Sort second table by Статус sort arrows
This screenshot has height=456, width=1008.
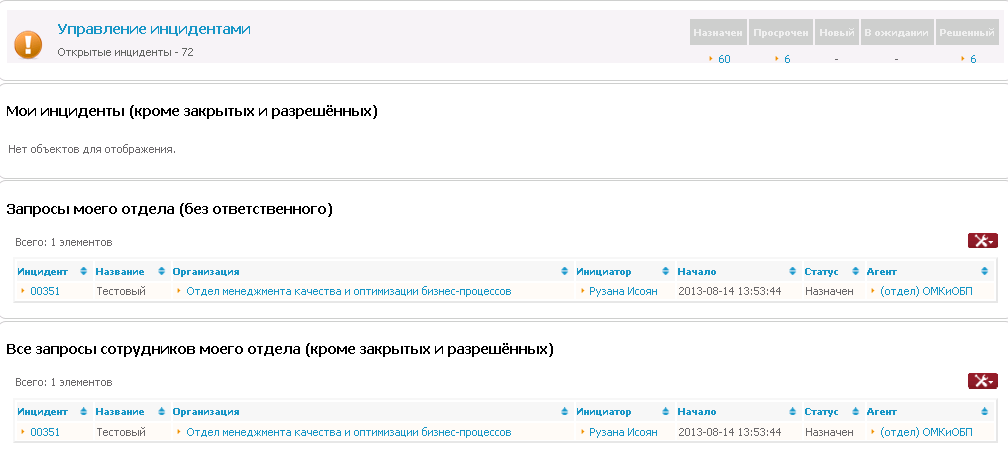(x=856, y=412)
